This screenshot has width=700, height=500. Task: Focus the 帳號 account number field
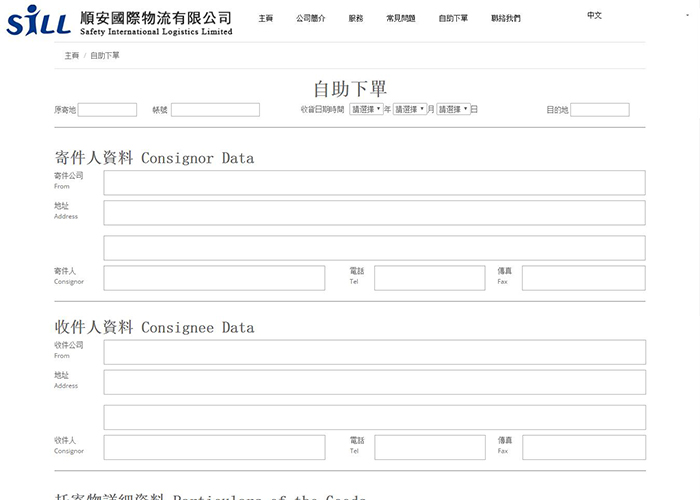tap(215, 110)
